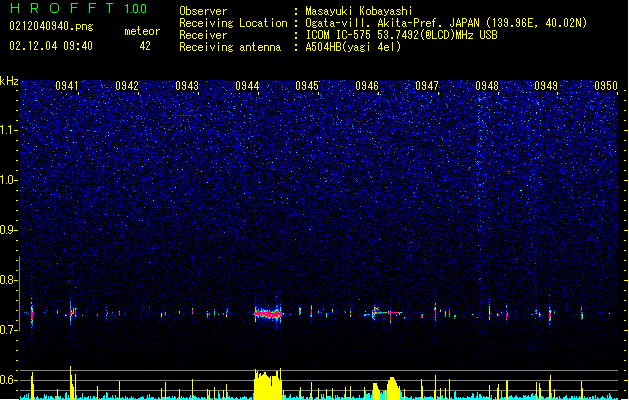This screenshot has width=629, height=400.
Task: Click the 0945 time marker
Action: pyautogui.click(x=307, y=86)
